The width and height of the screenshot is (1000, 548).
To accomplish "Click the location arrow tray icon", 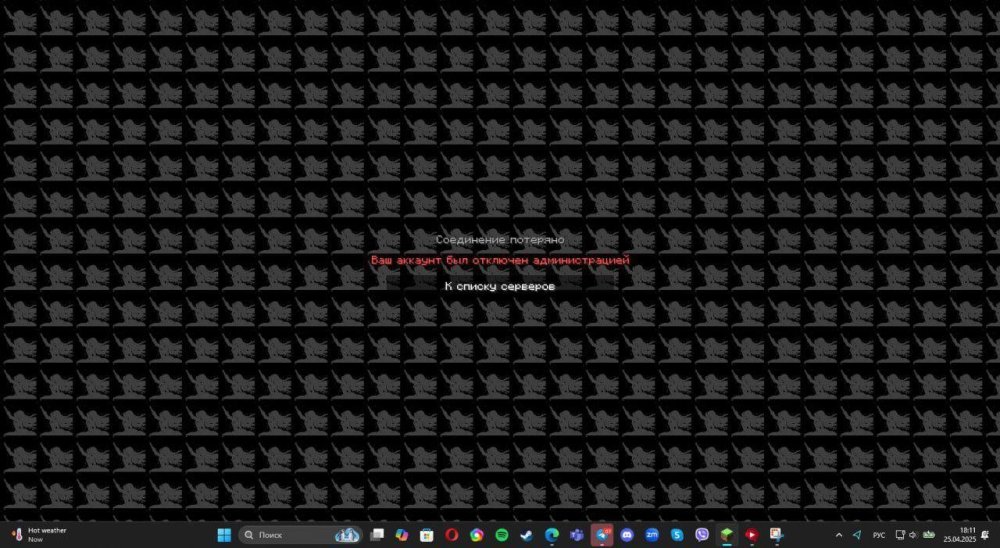I will coord(857,535).
